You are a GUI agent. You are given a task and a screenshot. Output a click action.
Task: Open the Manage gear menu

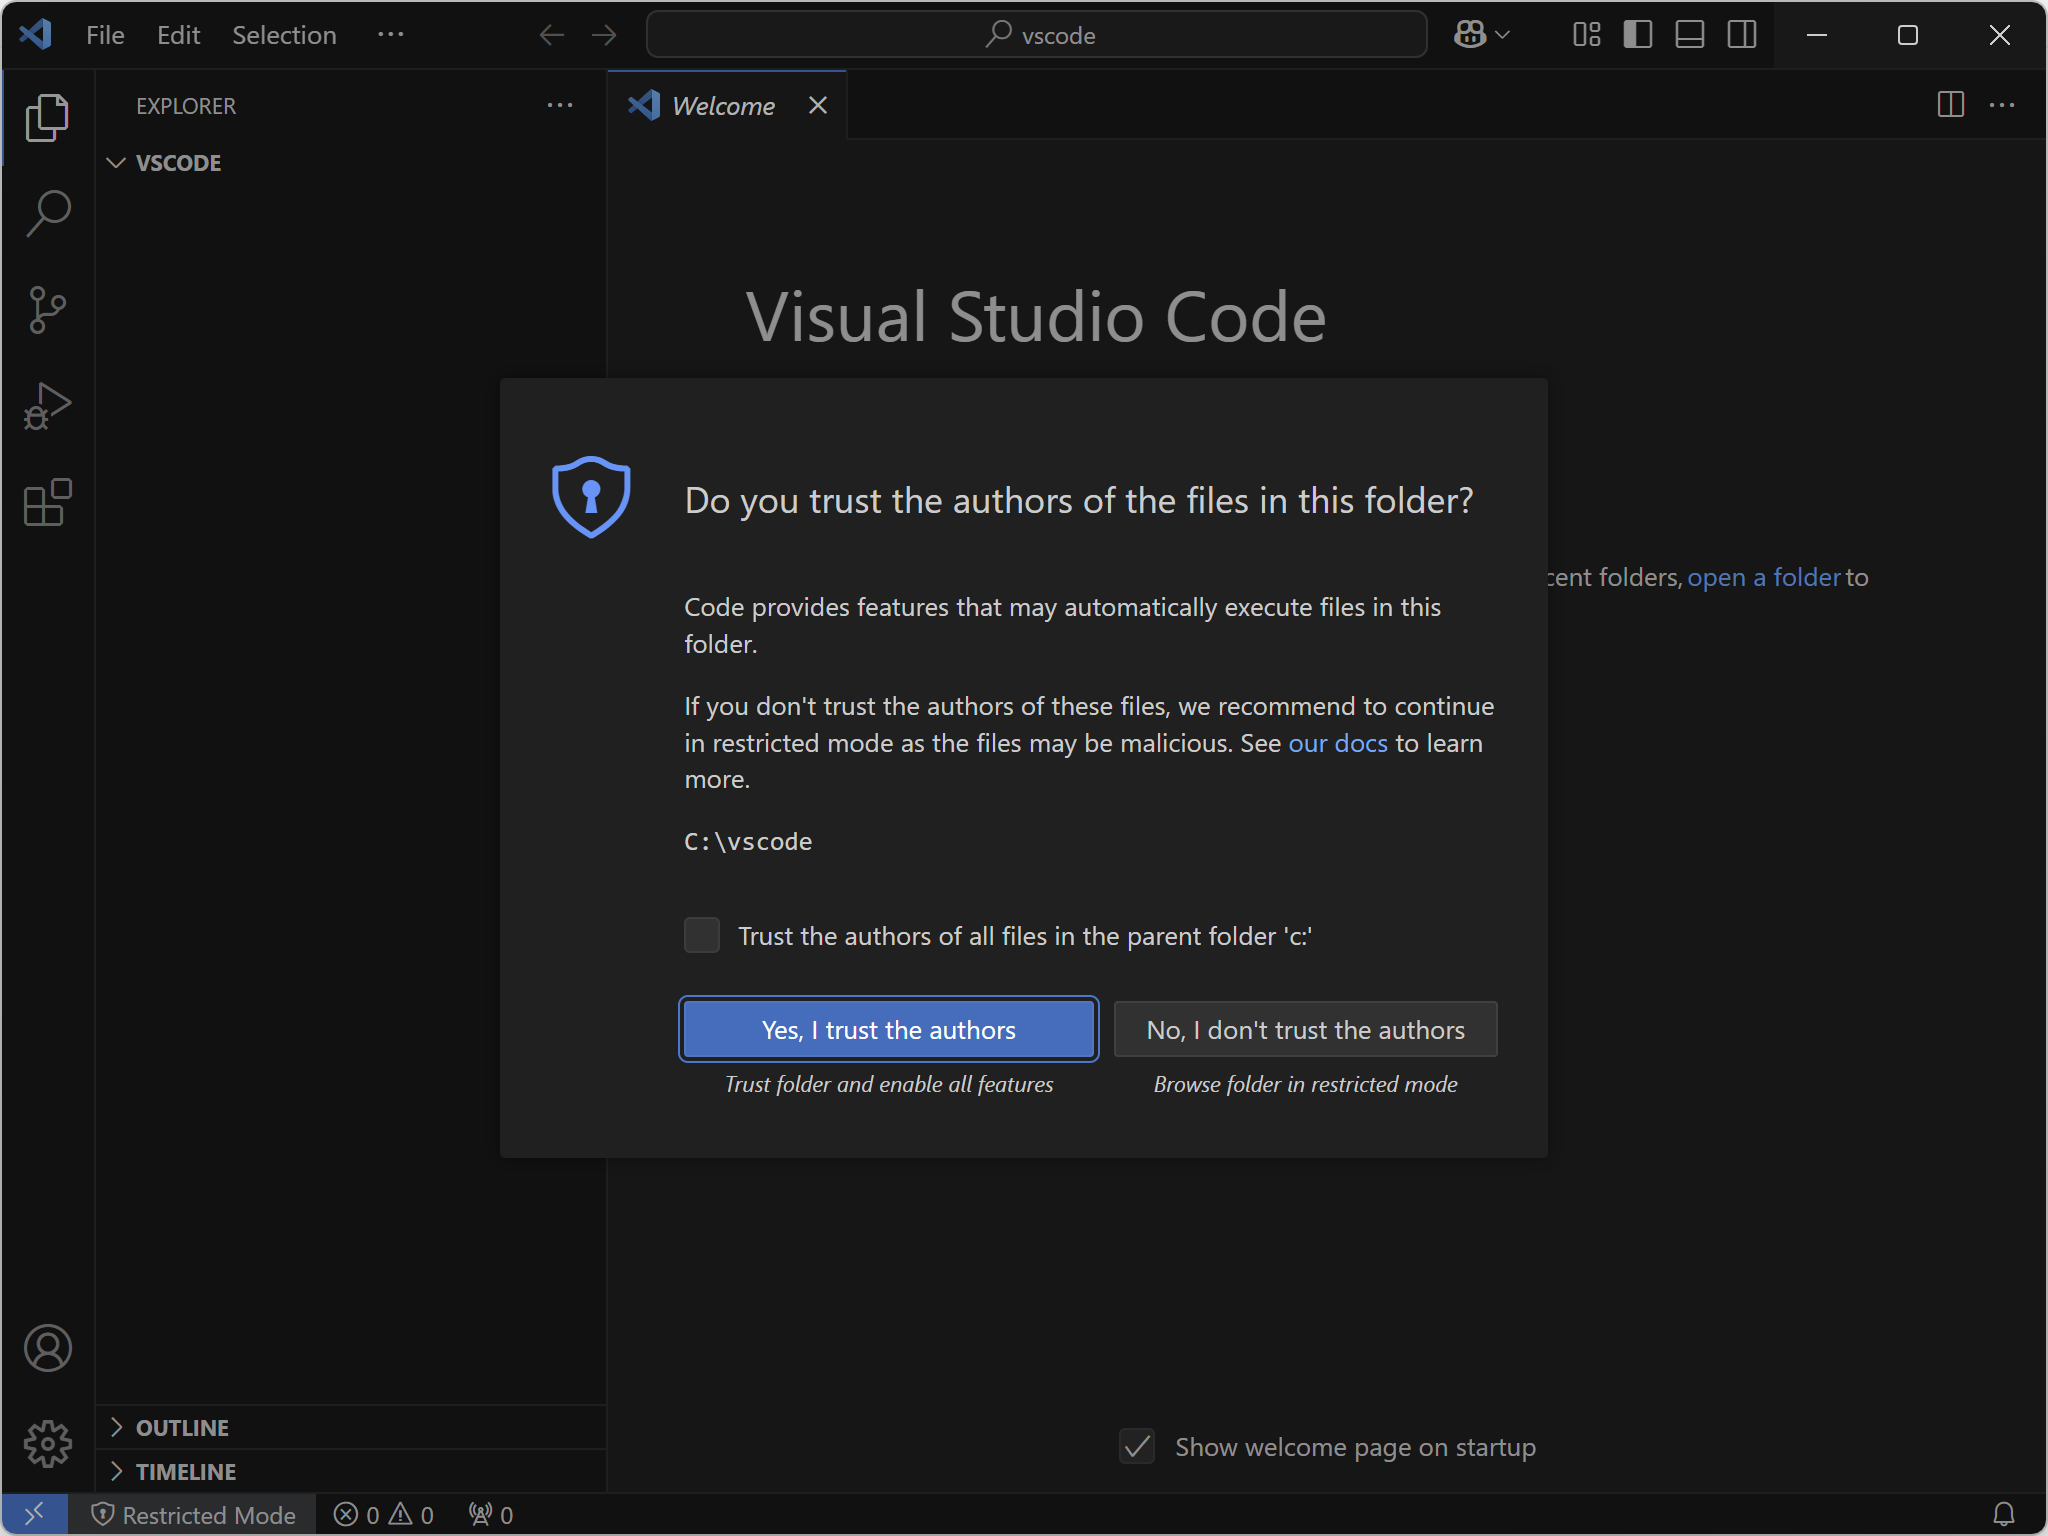(x=47, y=1444)
